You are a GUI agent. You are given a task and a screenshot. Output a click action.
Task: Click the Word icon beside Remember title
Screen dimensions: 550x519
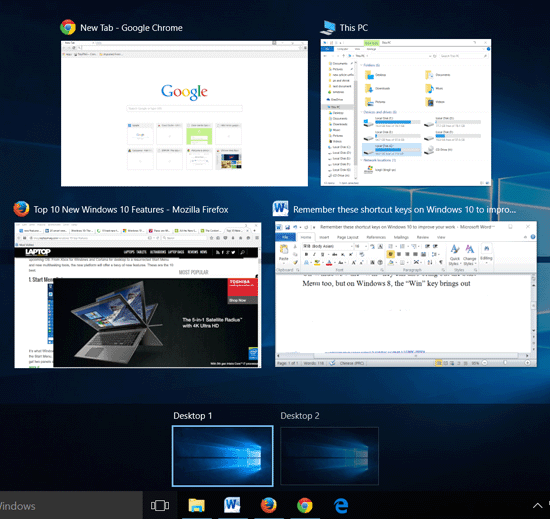pyautogui.click(x=281, y=209)
